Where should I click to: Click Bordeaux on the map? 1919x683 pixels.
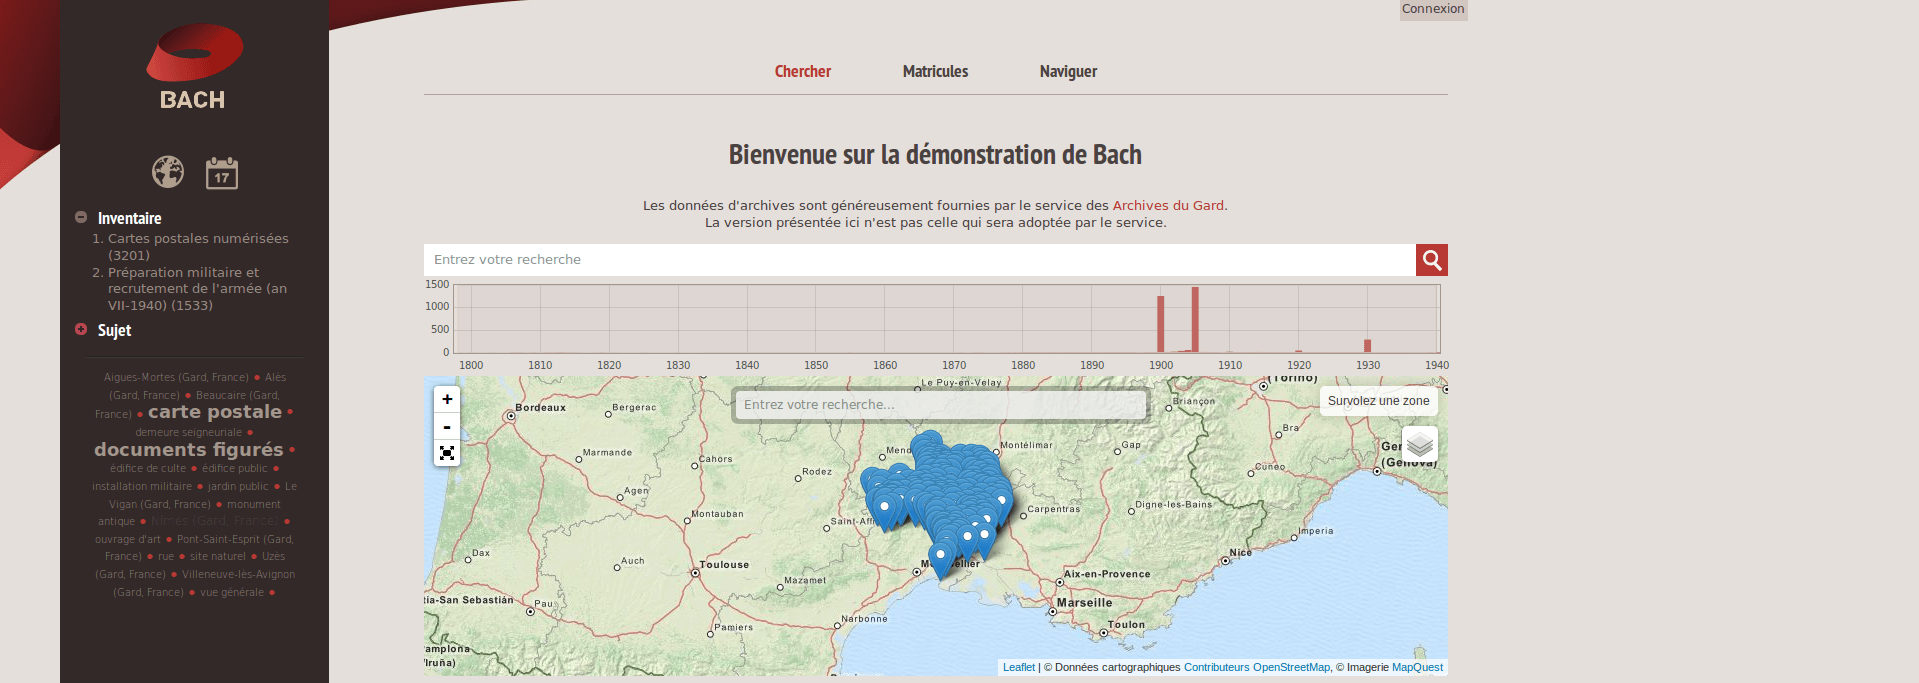[x=540, y=408]
